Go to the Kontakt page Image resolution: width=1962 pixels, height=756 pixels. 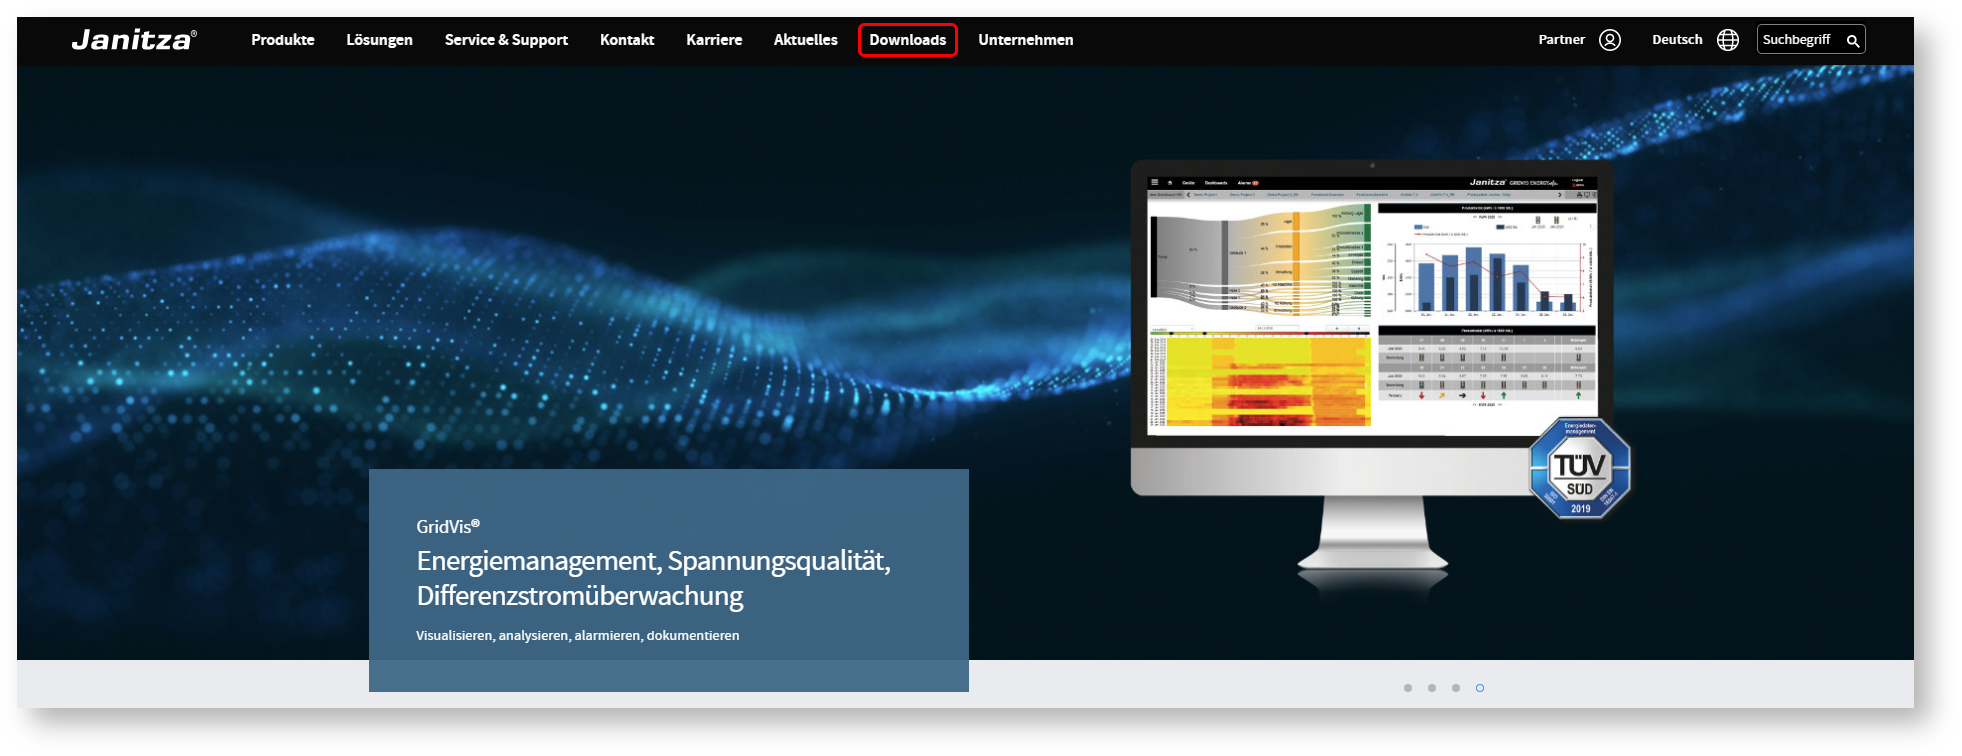(627, 40)
